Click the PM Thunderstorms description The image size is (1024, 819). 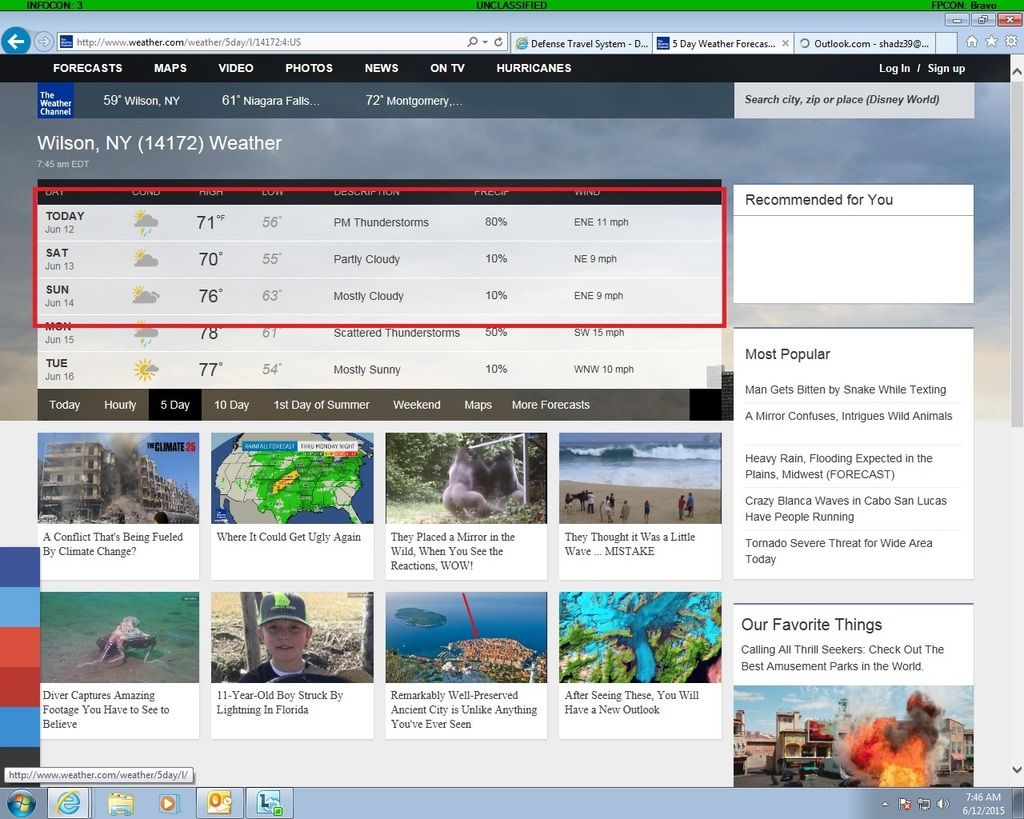(381, 222)
